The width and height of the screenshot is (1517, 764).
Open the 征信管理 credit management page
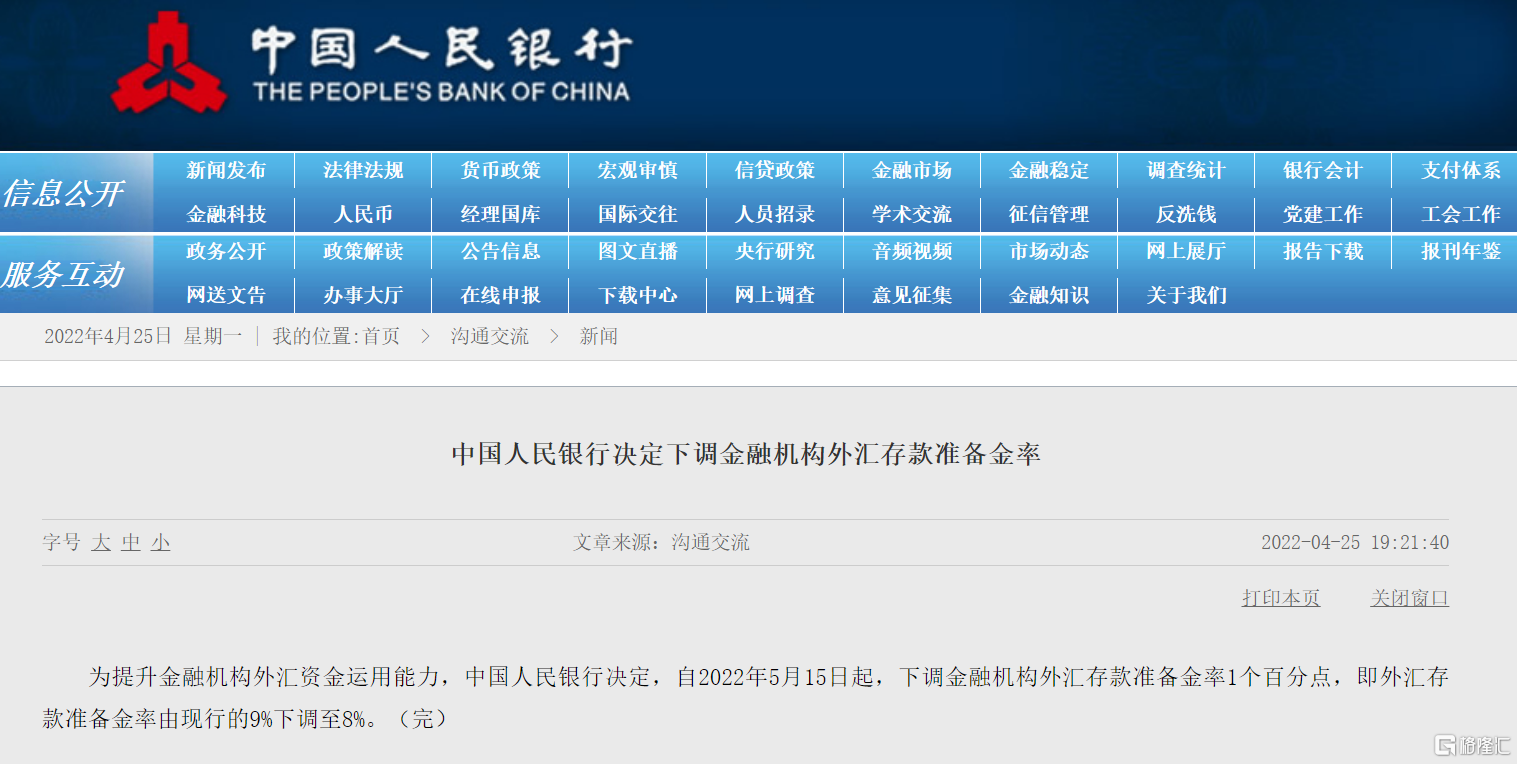coord(1048,214)
